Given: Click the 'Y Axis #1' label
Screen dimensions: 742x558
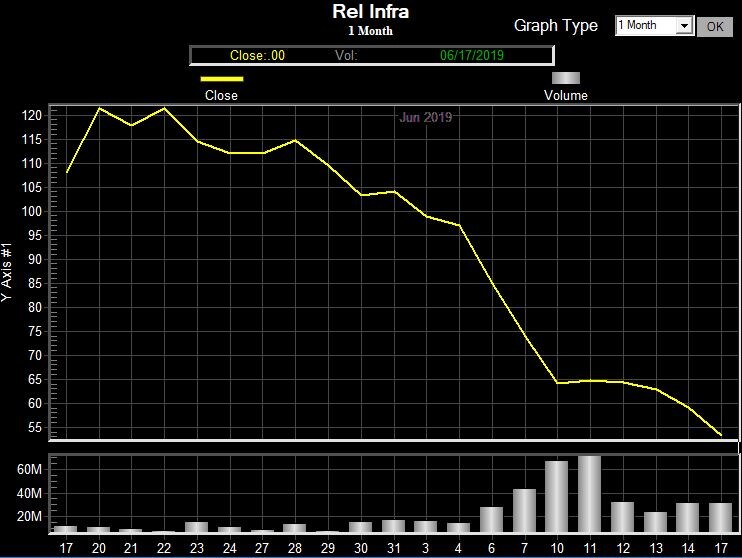Looking at the screenshot, I should click(x=8, y=272).
